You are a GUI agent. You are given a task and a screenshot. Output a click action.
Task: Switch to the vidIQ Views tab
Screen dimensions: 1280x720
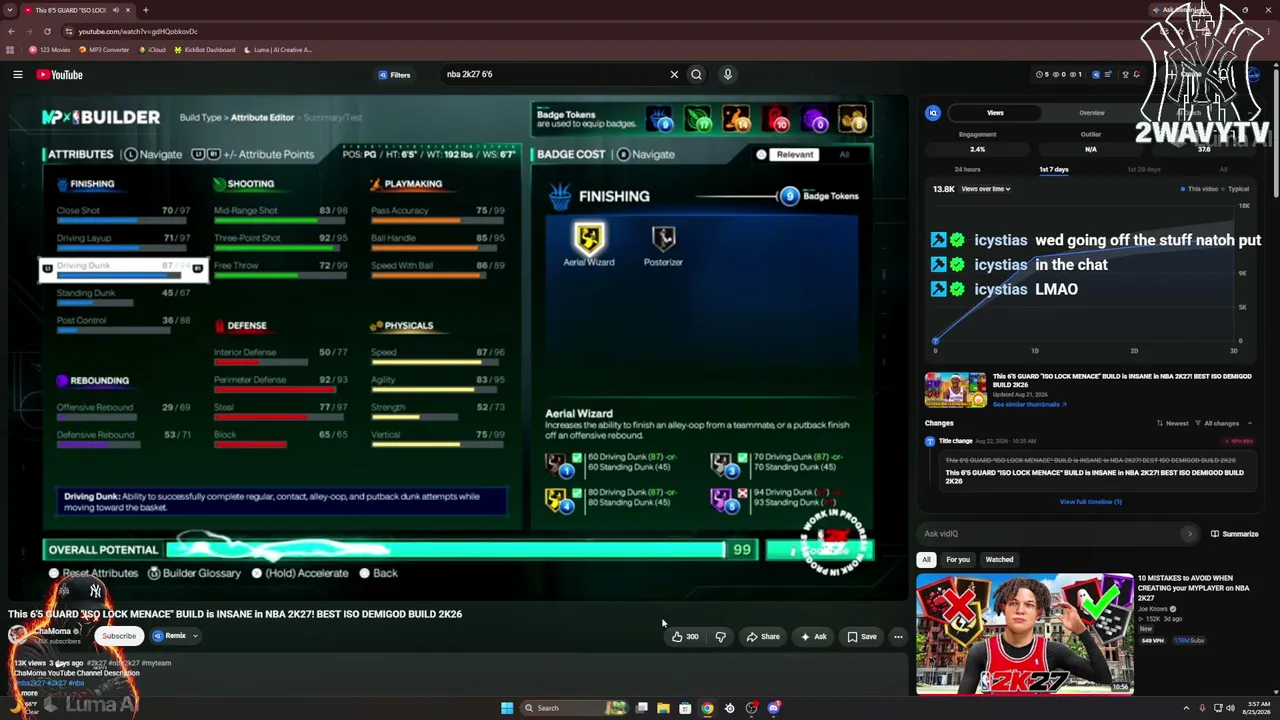995,113
